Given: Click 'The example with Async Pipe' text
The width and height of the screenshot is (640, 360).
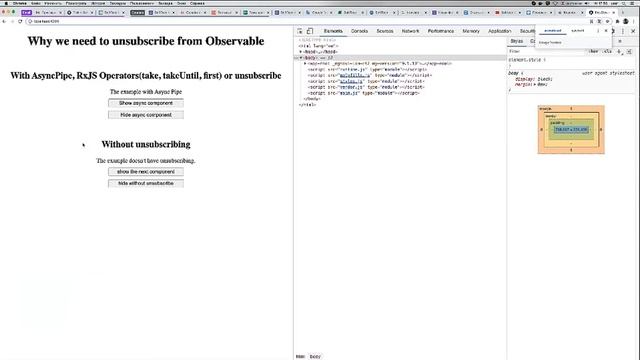Looking at the screenshot, I should click(x=146, y=92).
